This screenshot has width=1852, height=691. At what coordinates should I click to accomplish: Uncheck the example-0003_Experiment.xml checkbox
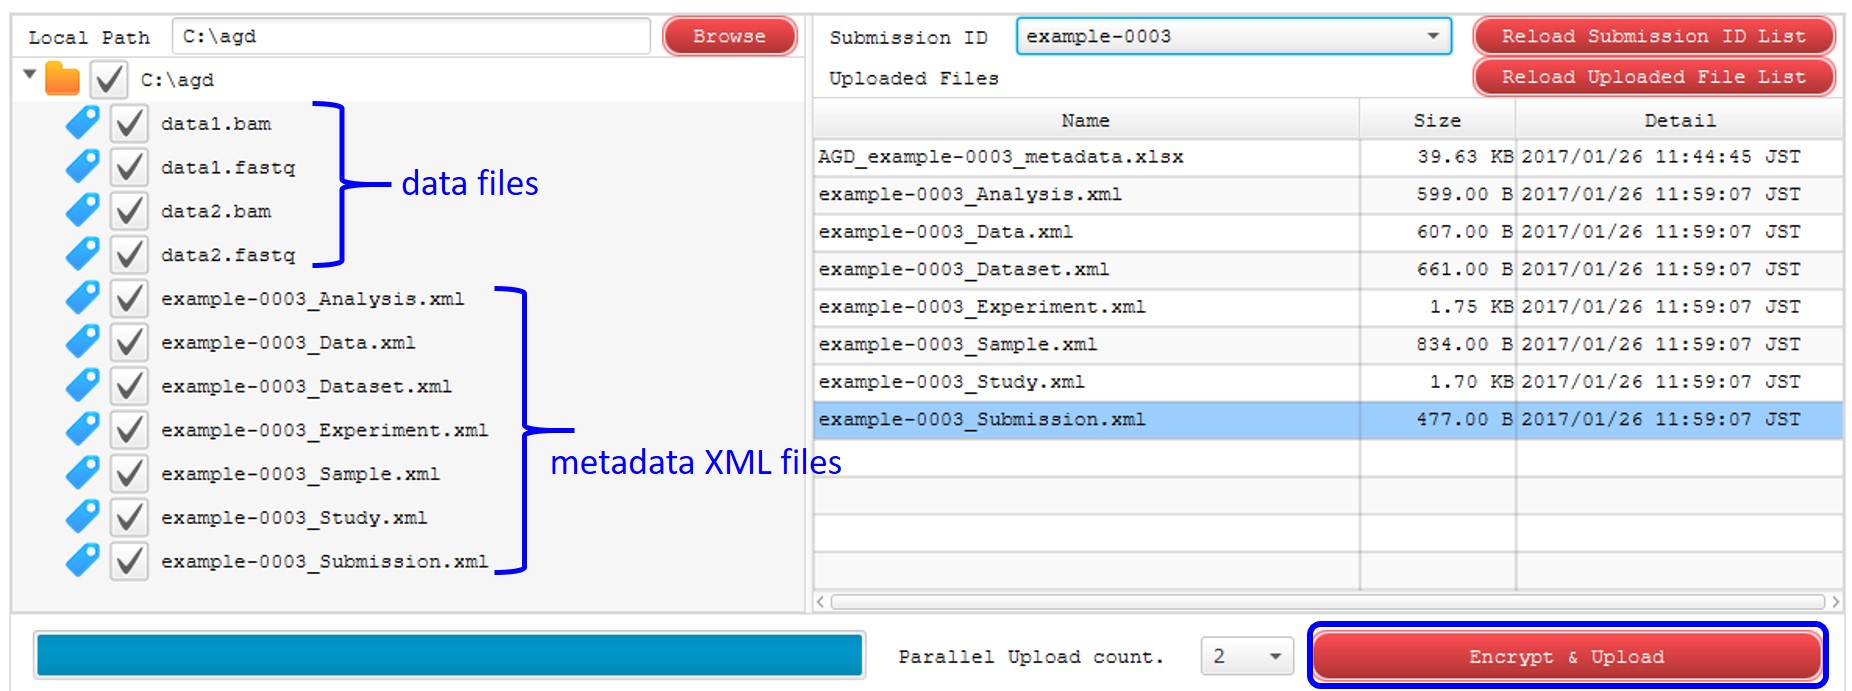(129, 430)
